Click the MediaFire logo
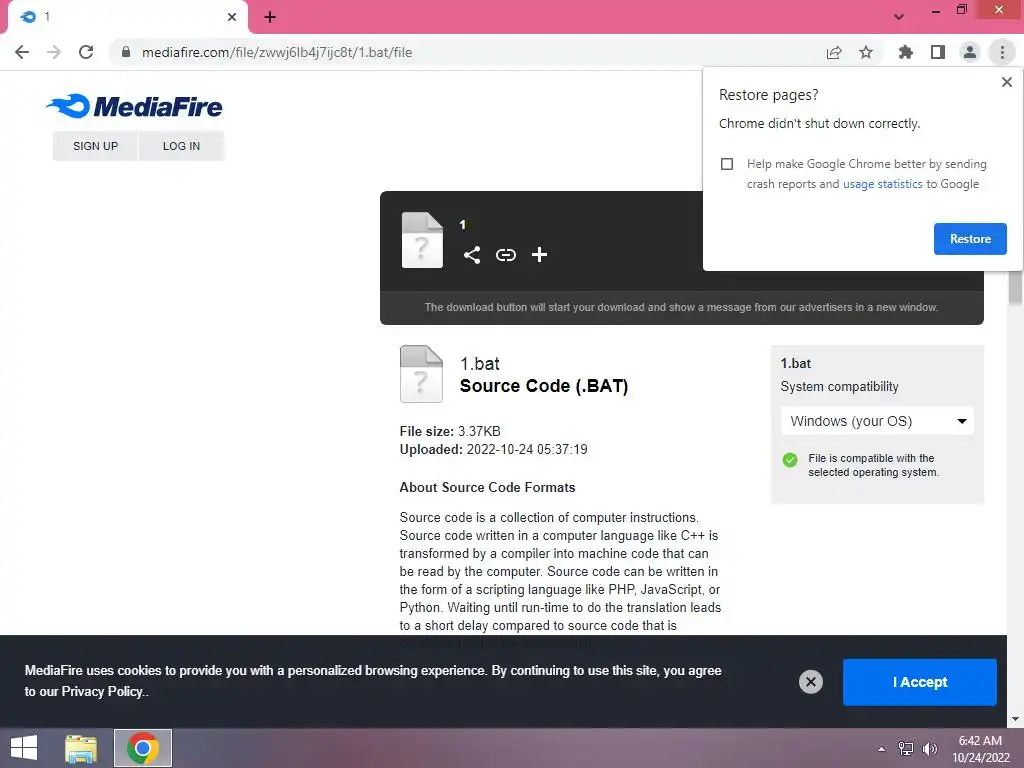Viewport: 1024px width, 768px height. (134, 106)
